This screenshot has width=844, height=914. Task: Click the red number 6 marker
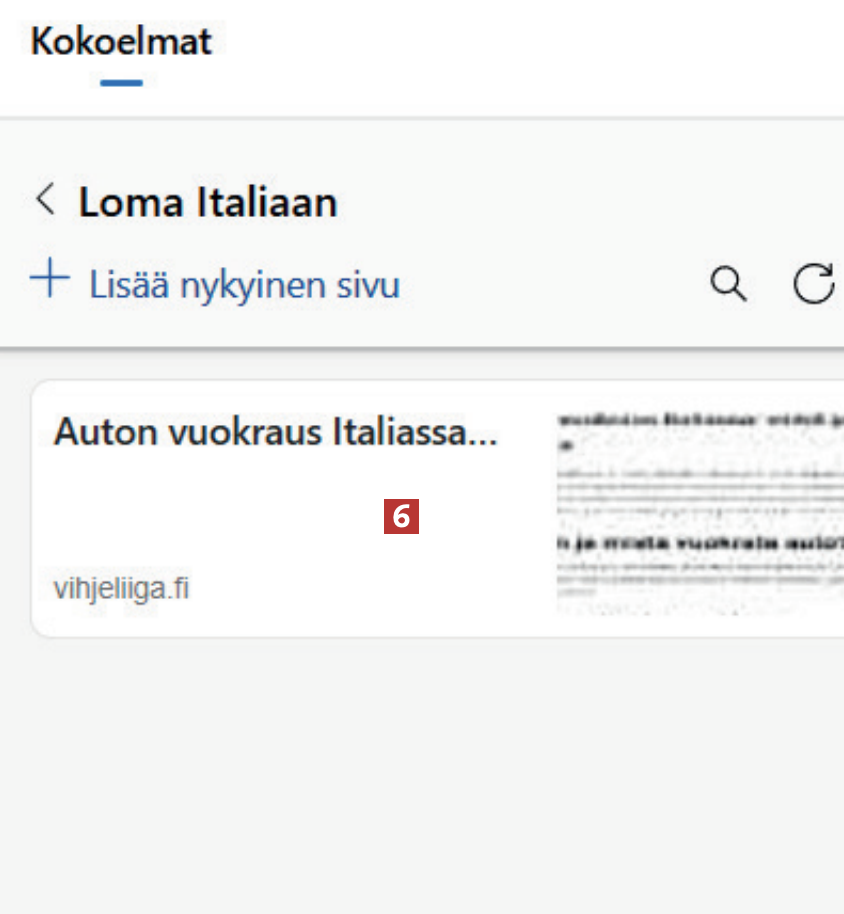pyautogui.click(x=401, y=516)
